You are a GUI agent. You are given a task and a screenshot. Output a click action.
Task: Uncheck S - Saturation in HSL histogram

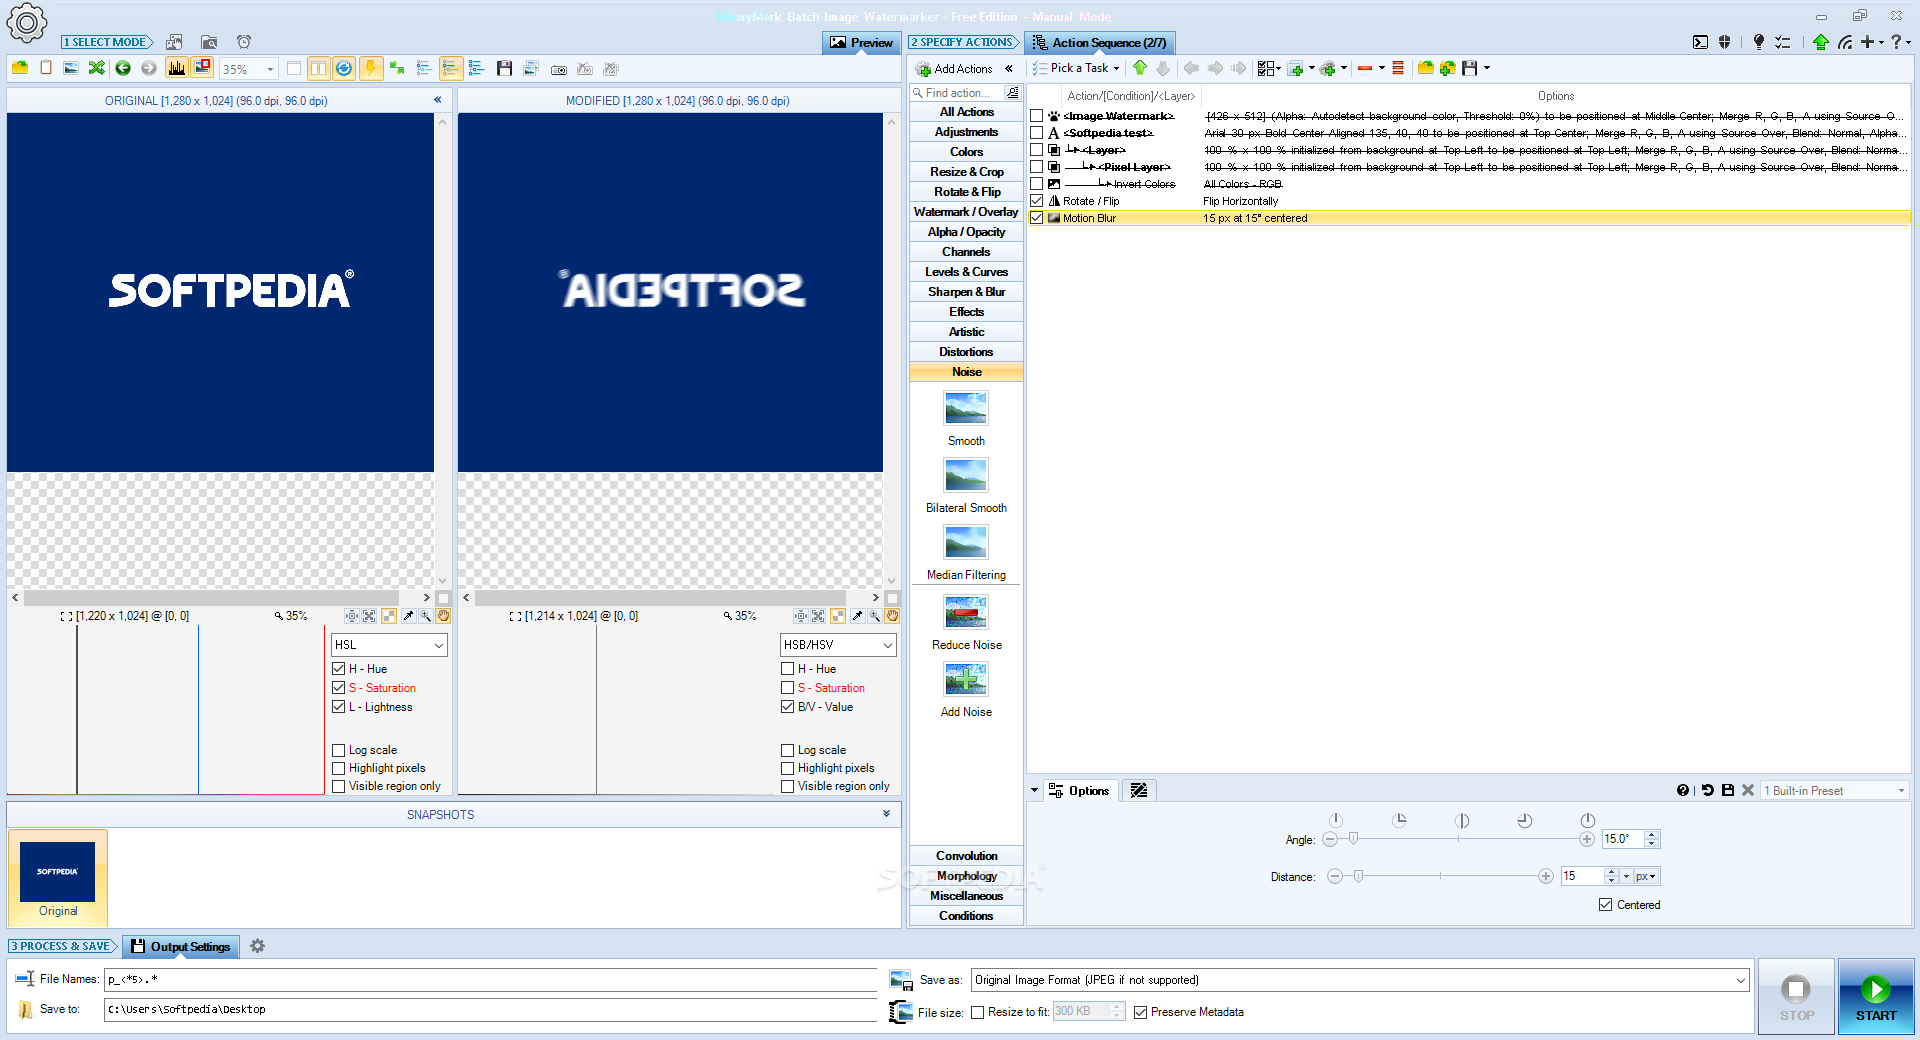[x=339, y=688]
